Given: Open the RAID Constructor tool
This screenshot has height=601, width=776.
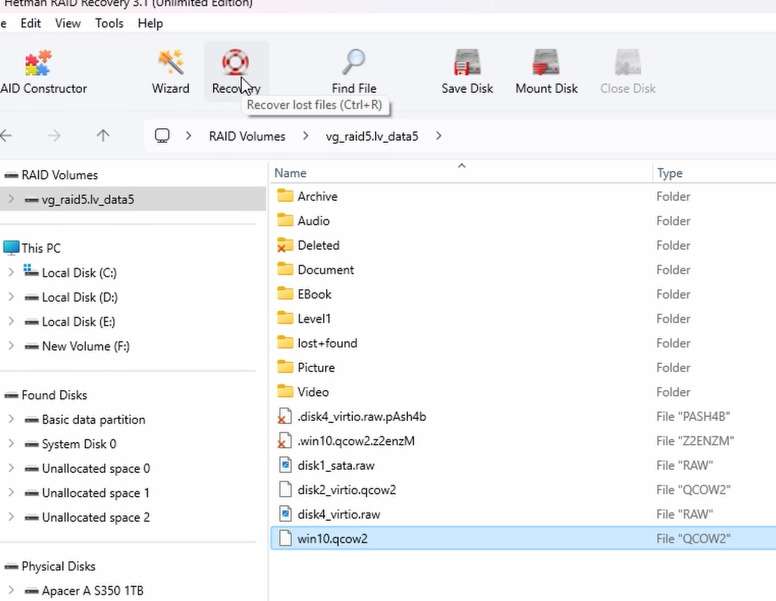Looking at the screenshot, I should coord(42,72).
